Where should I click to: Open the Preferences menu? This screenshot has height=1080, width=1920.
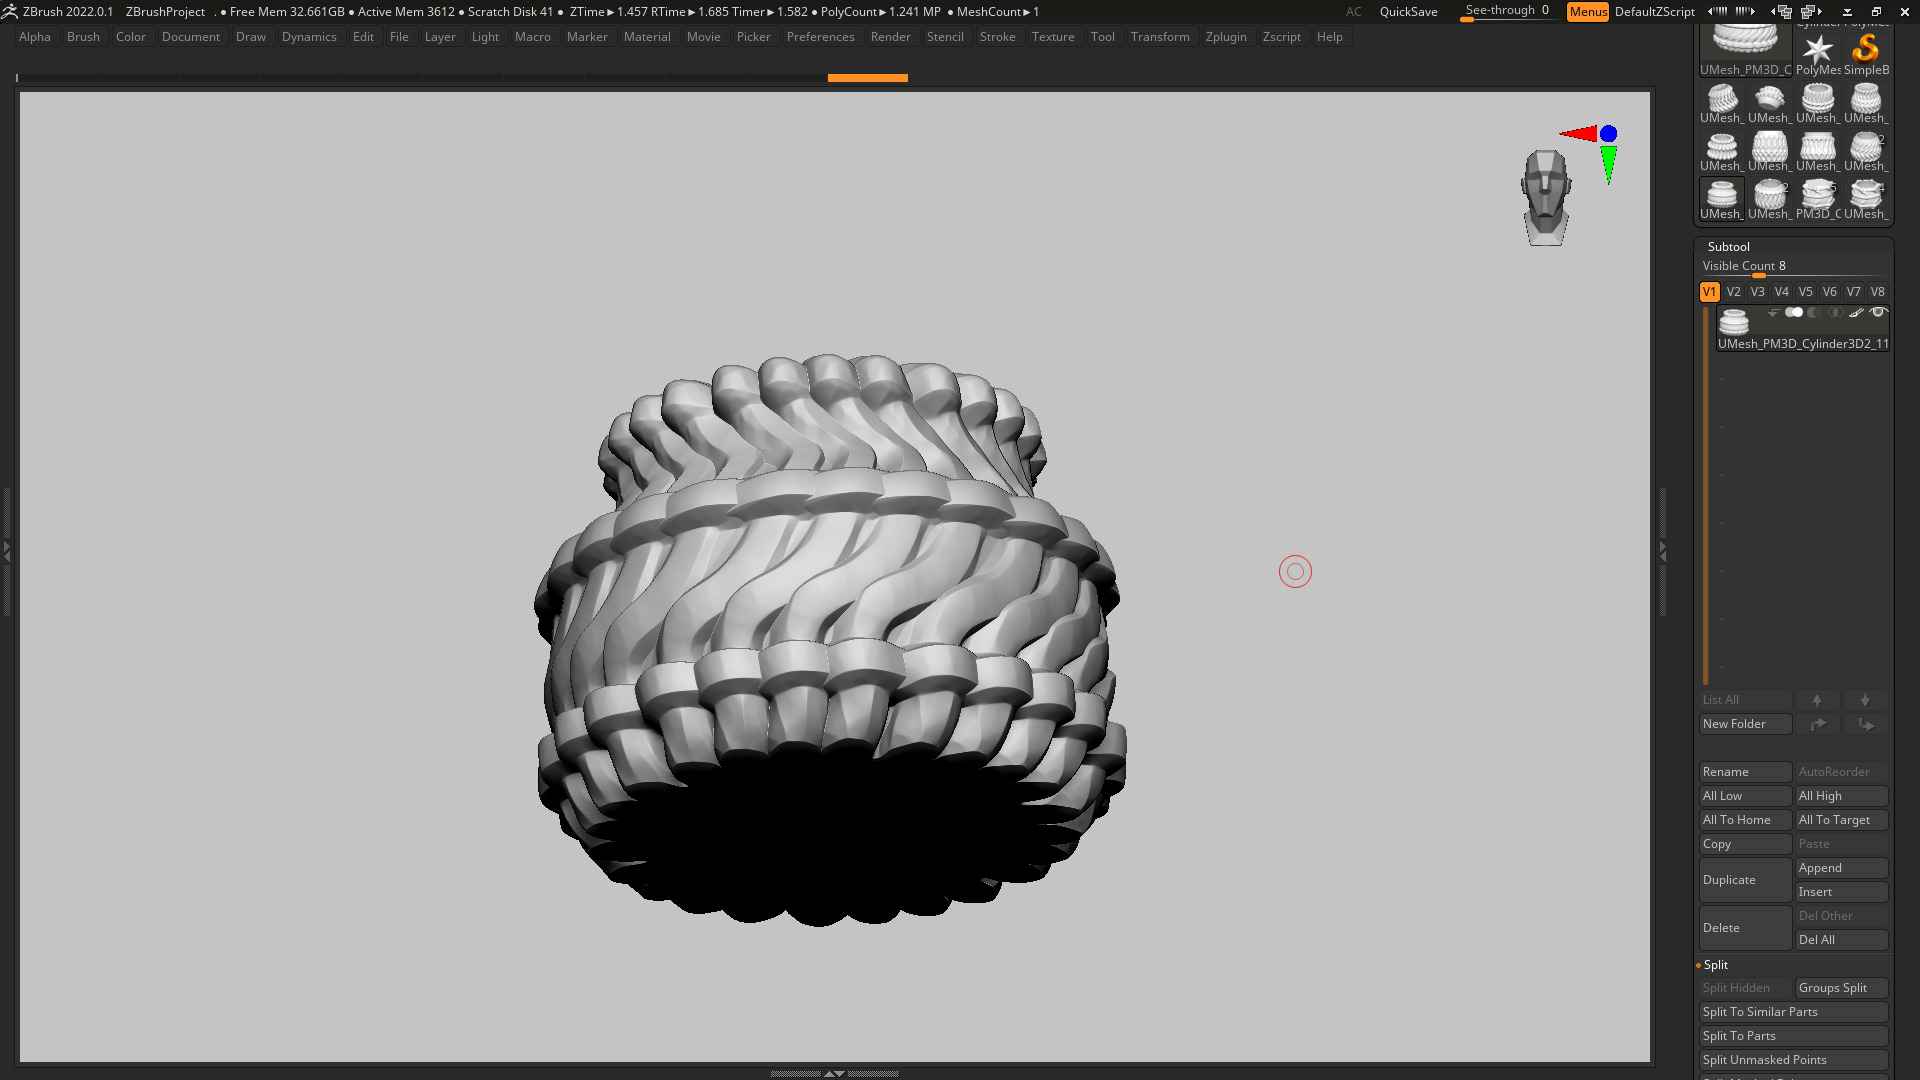(820, 37)
